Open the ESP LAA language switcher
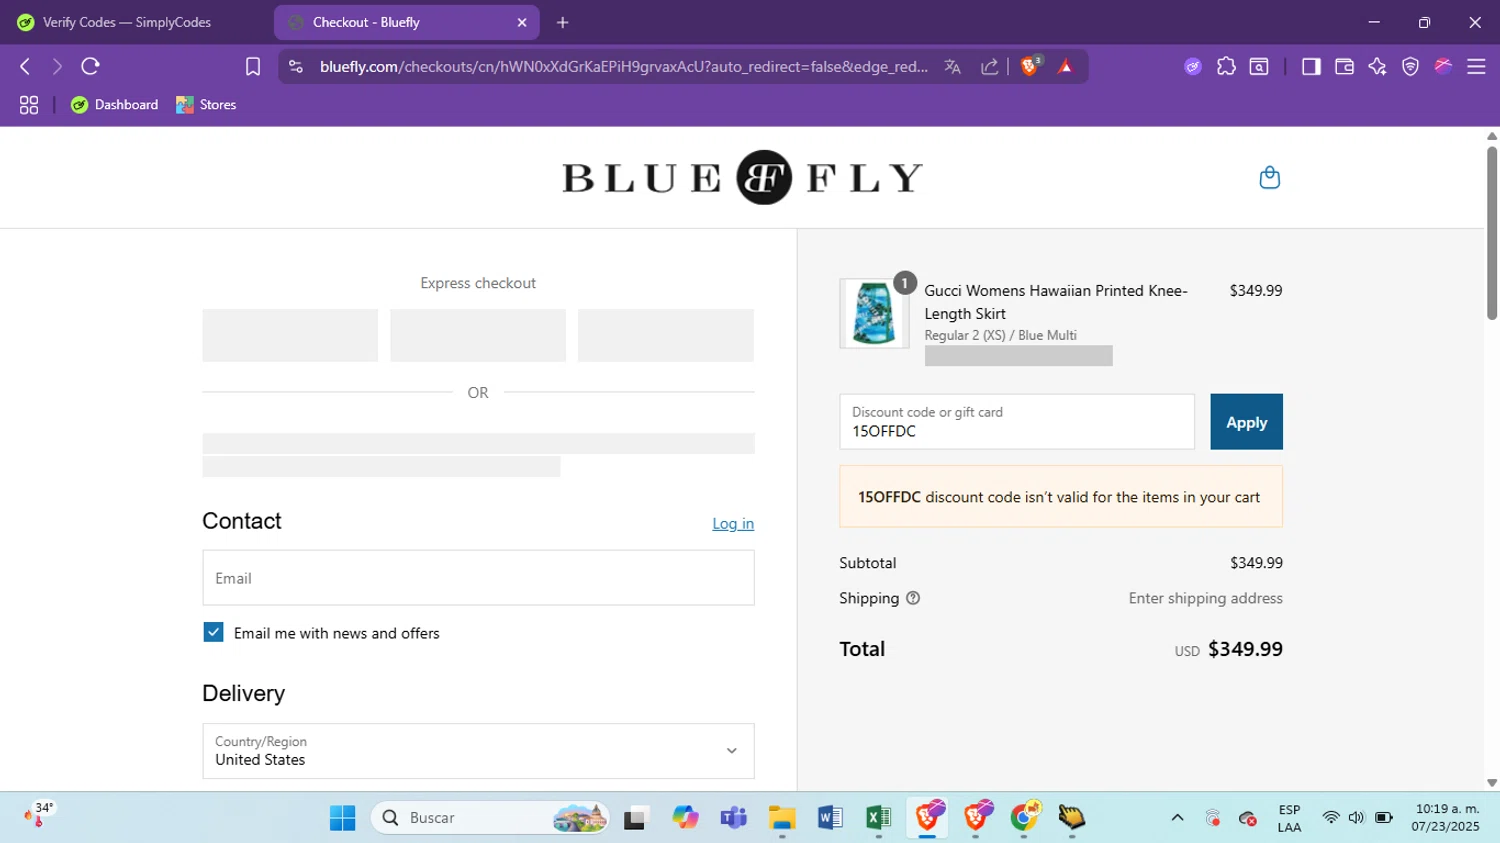The width and height of the screenshot is (1500, 843). (1289, 818)
